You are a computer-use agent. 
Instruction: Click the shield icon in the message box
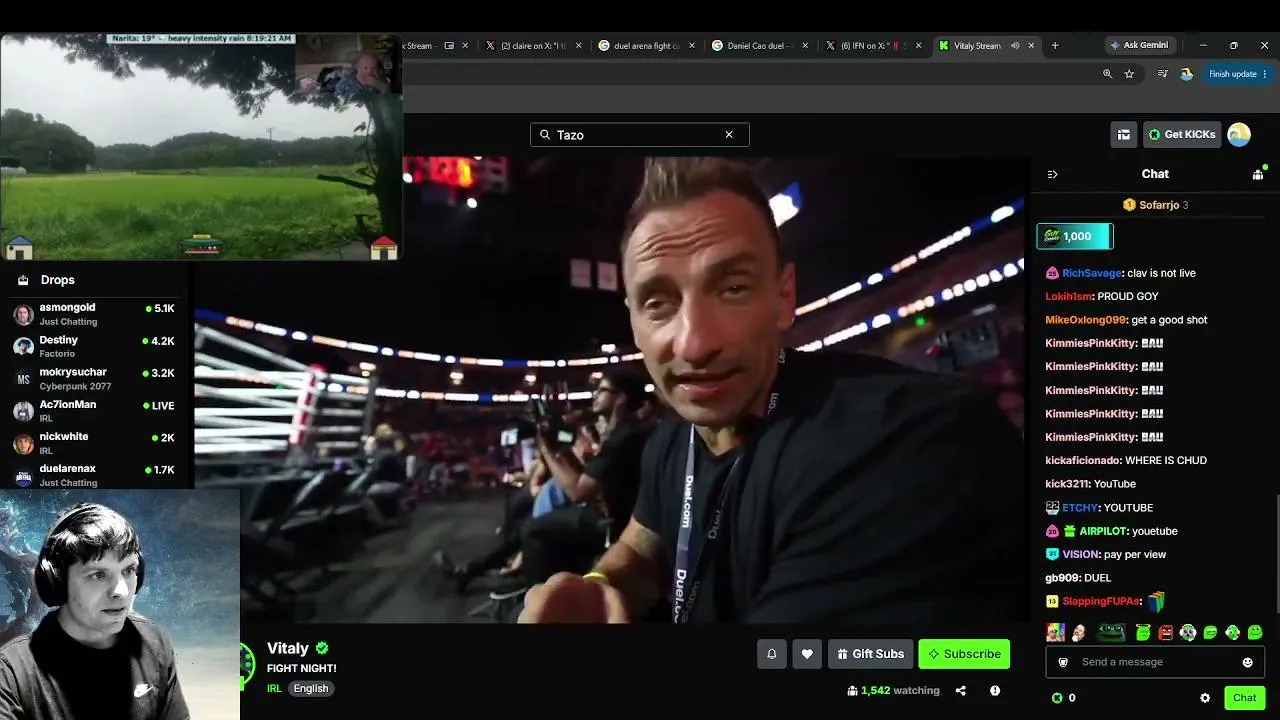[x=1063, y=662]
